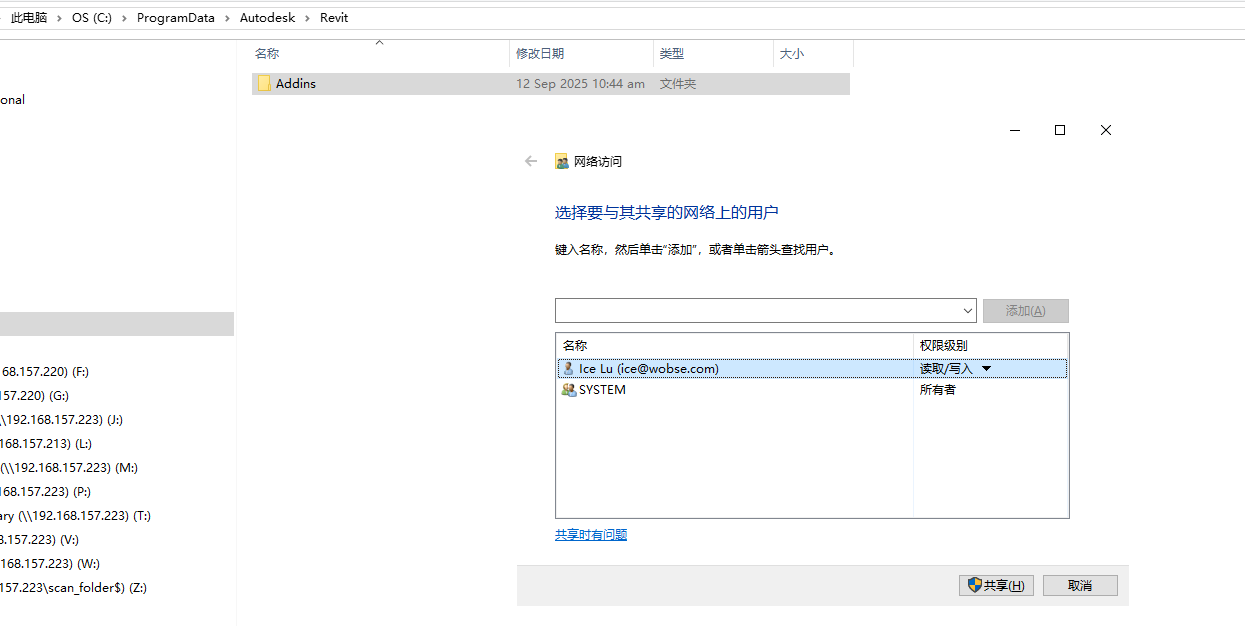The width and height of the screenshot is (1245, 626).
Task: Click the back arrow in the sharing dialog
Action: click(531, 161)
